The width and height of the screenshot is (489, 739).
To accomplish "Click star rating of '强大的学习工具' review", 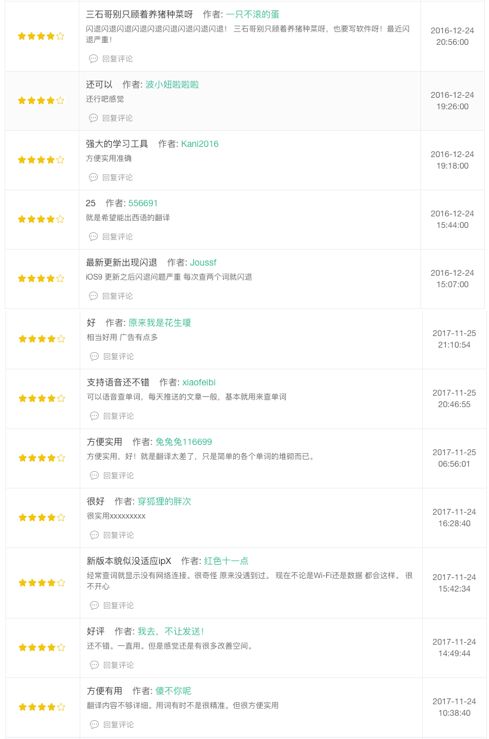I will pos(41,160).
